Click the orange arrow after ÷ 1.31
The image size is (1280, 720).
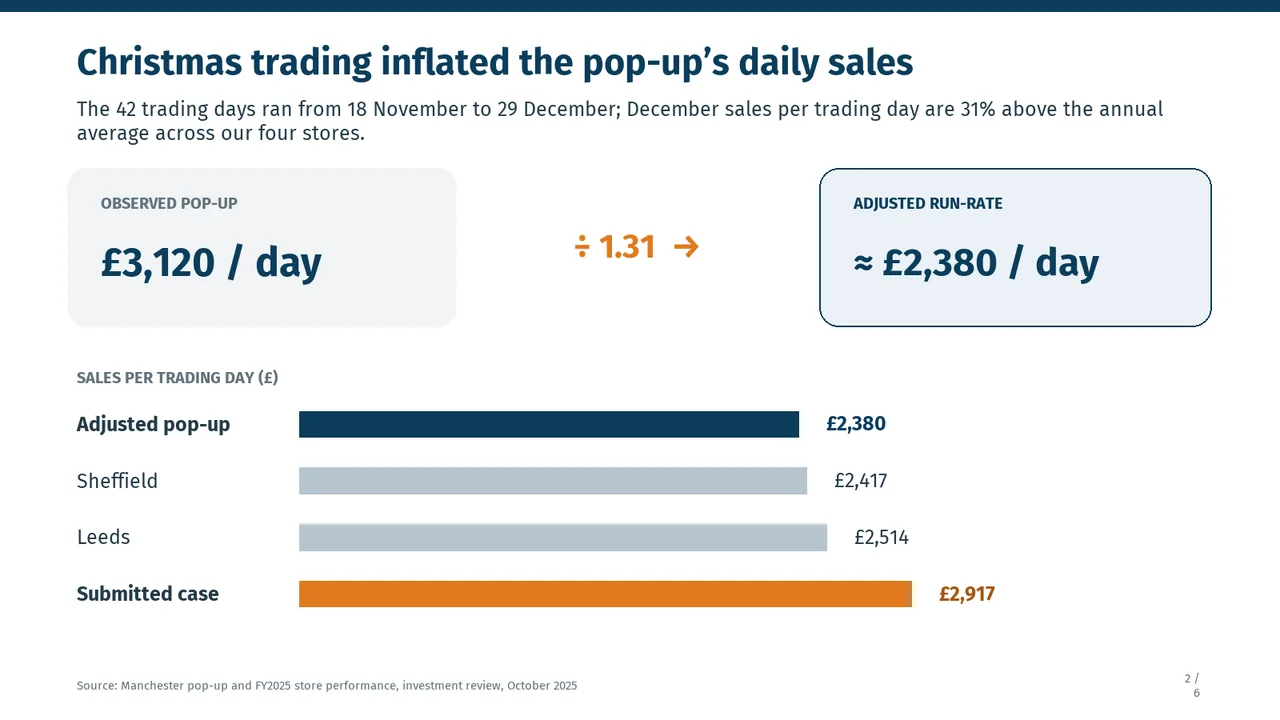point(686,246)
